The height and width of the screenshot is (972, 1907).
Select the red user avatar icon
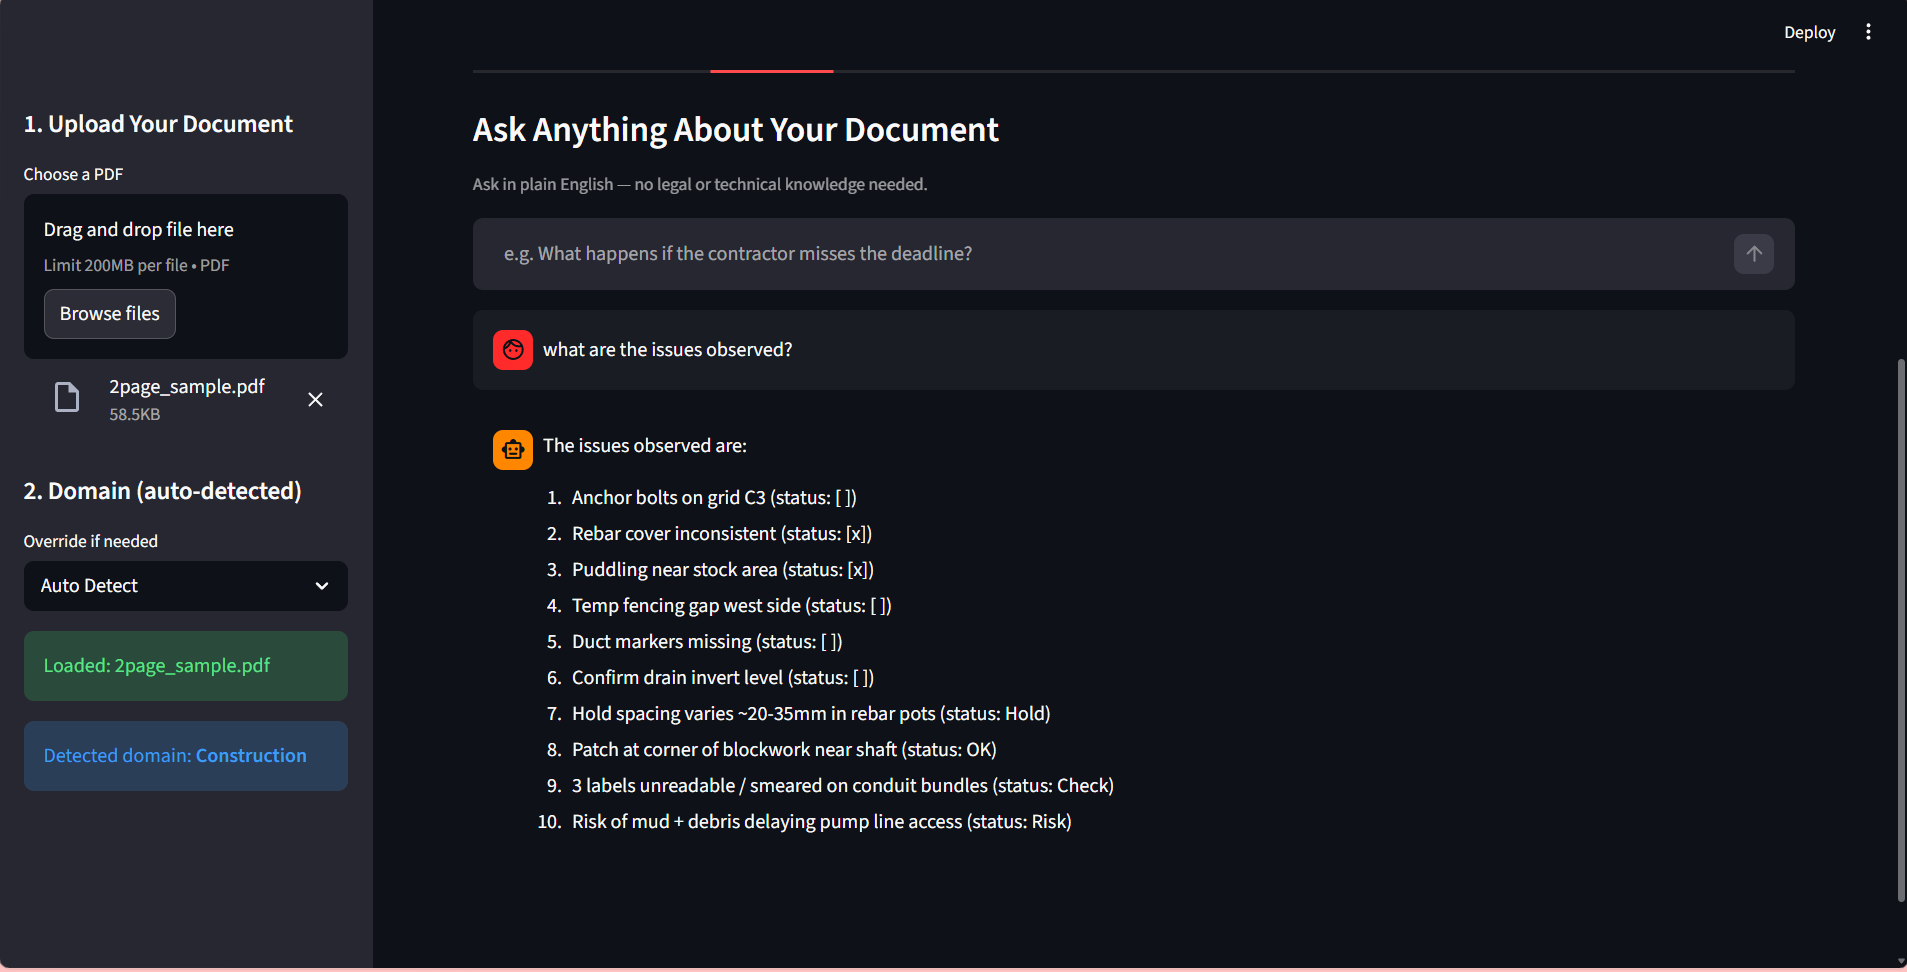click(512, 349)
